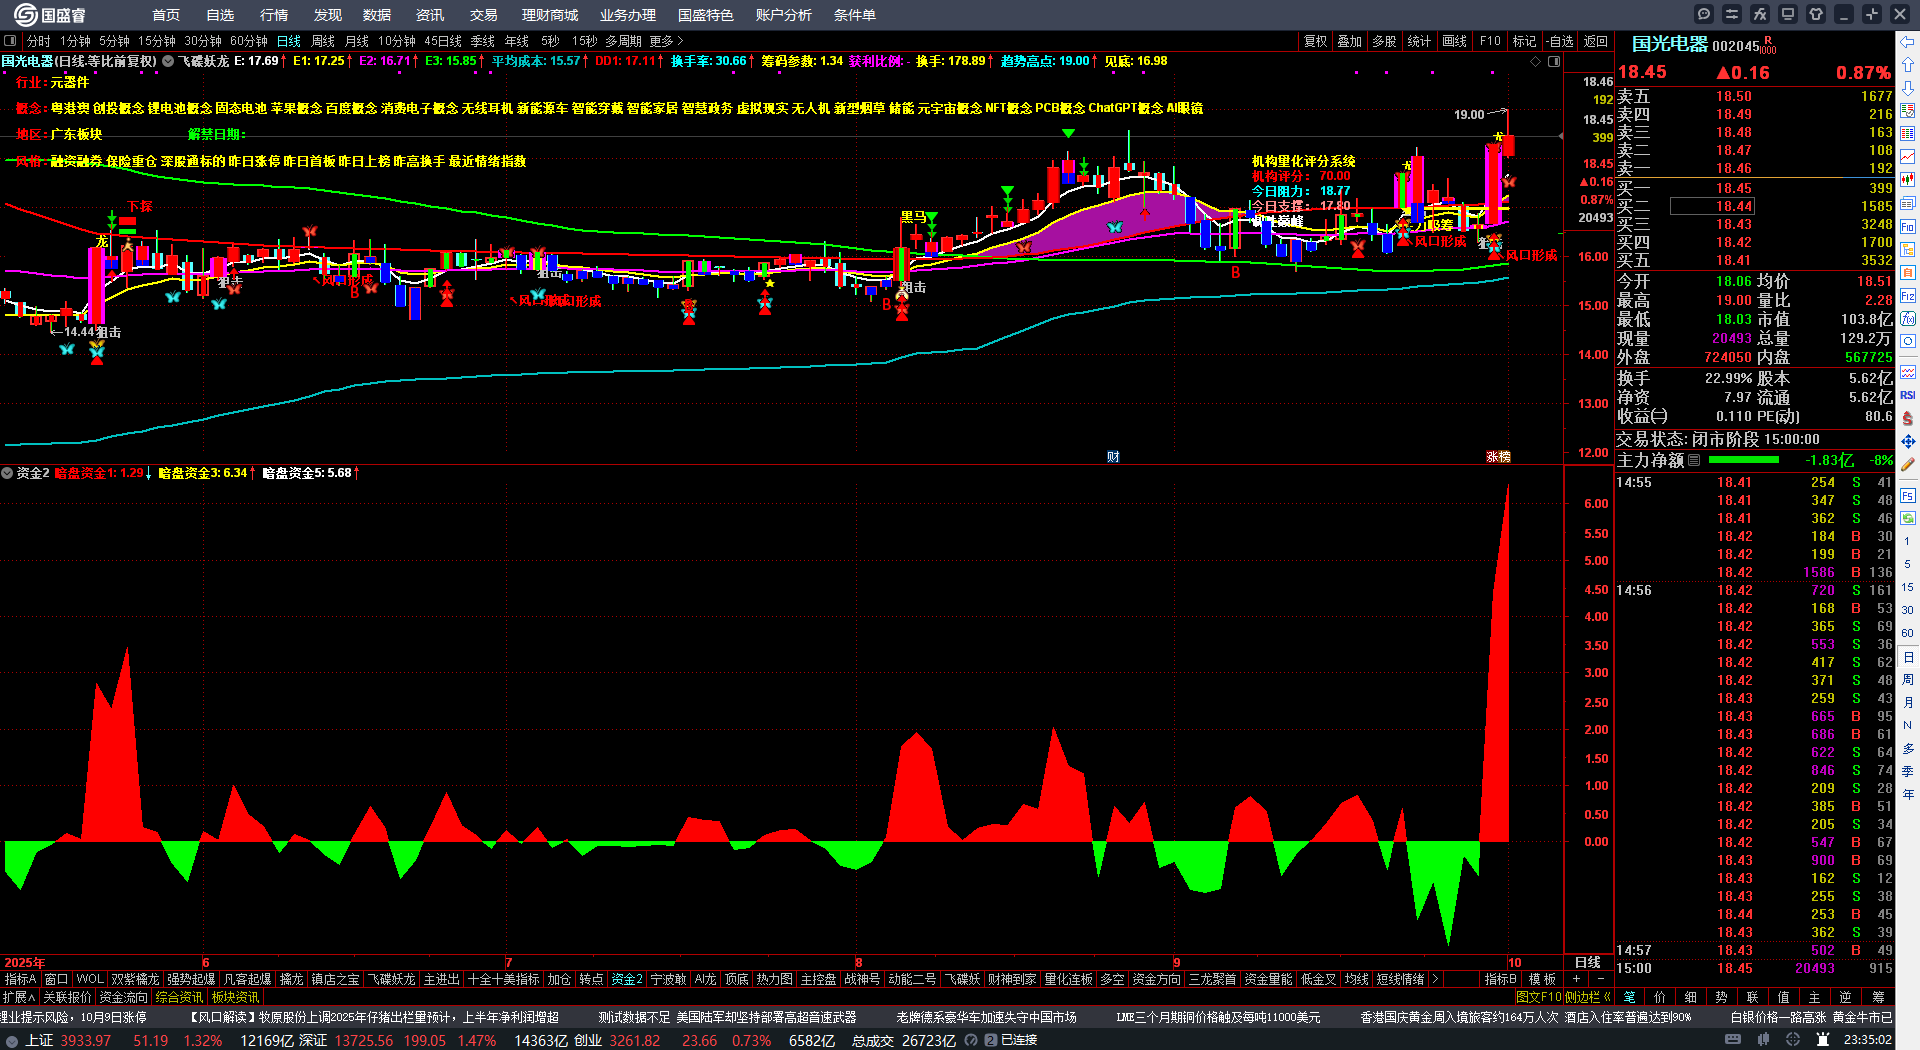Click the screen display icon in title bar
Screen dimensions: 1920x1050
pyautogui.click(x=1788, y=14)
